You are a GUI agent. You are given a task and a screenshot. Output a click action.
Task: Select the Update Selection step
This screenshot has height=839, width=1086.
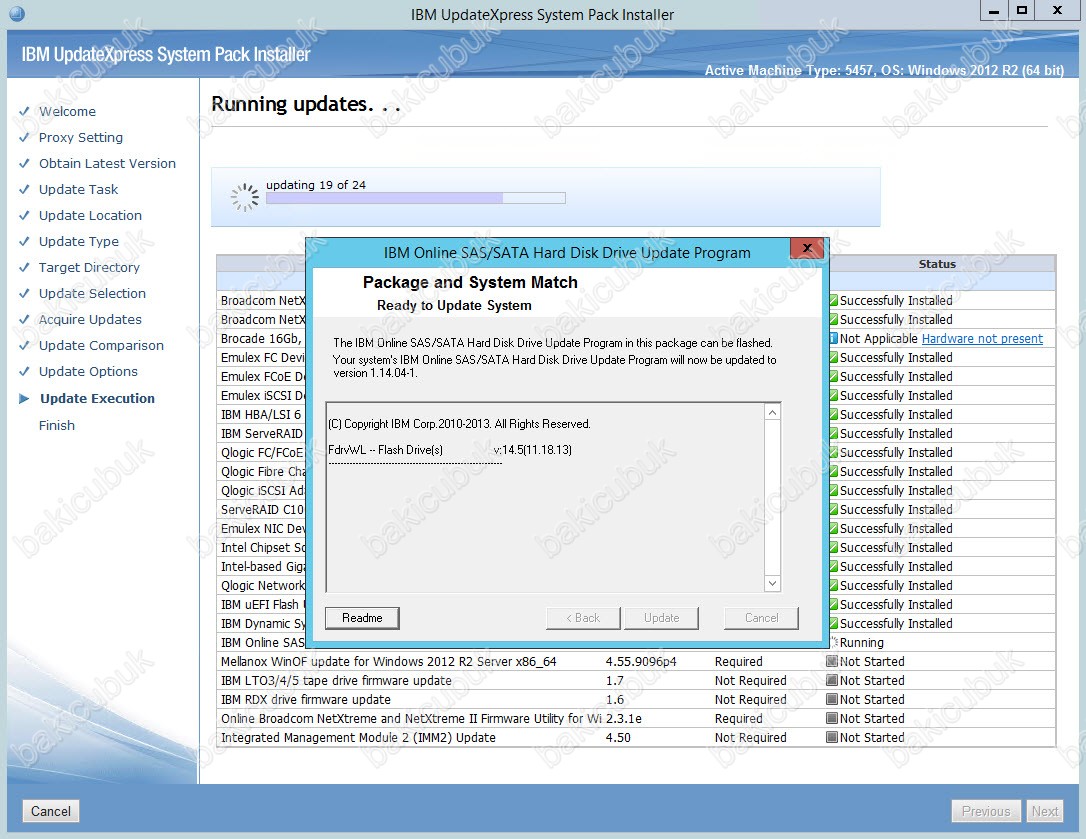(92, 293)
